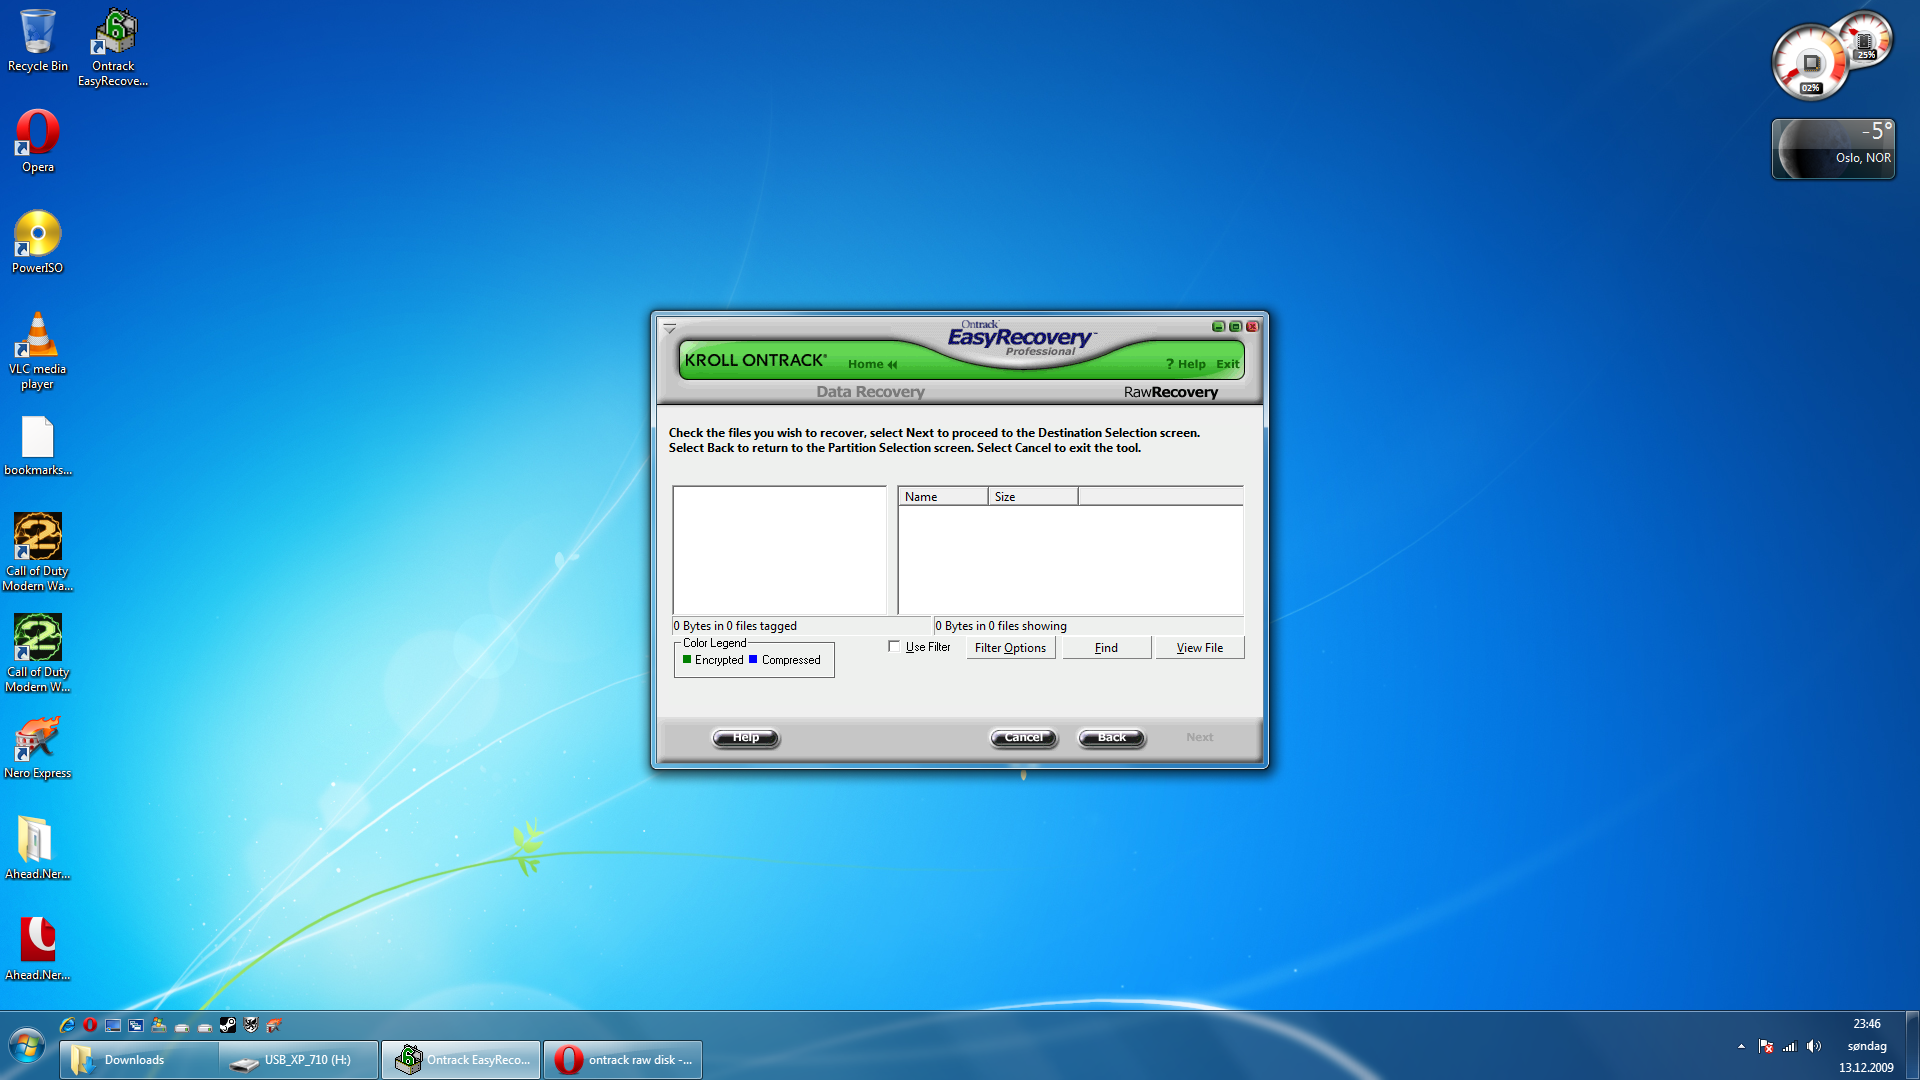Click the View File button
Screen dimensions: 1920x1080
[1200, 648]
